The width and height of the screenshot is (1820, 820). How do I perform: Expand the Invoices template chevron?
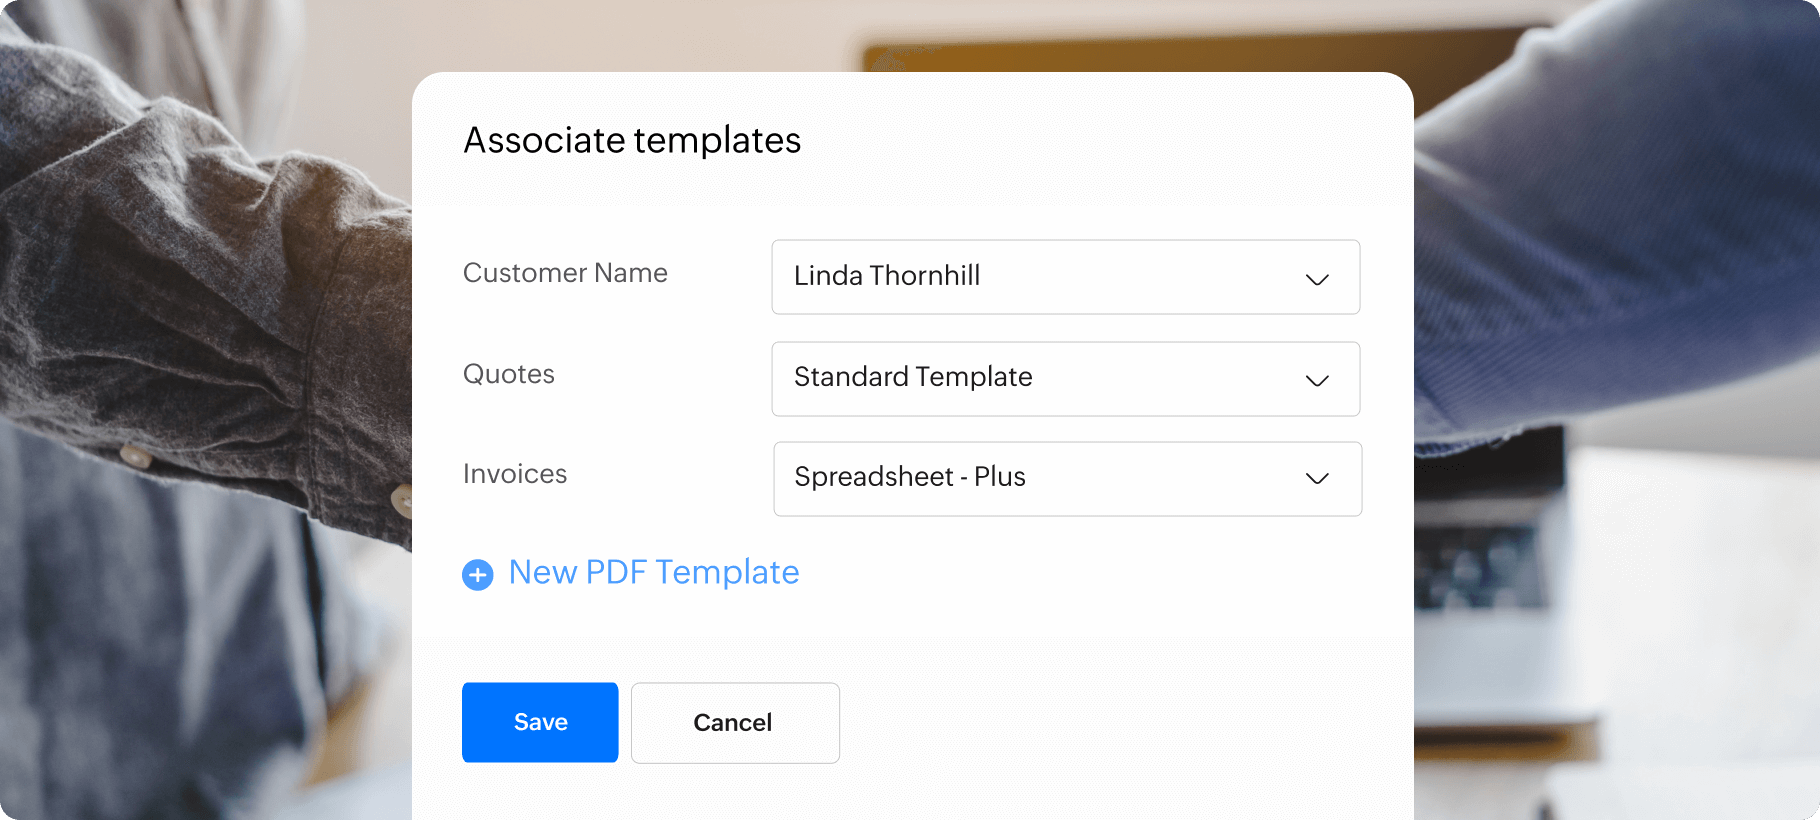(1317, 479)
